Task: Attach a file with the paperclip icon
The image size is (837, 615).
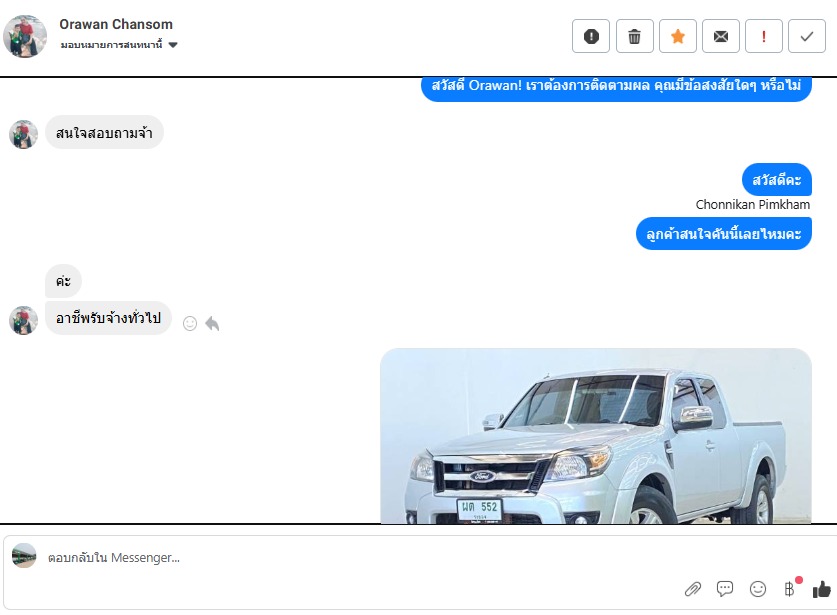Action: pos(693,589)
